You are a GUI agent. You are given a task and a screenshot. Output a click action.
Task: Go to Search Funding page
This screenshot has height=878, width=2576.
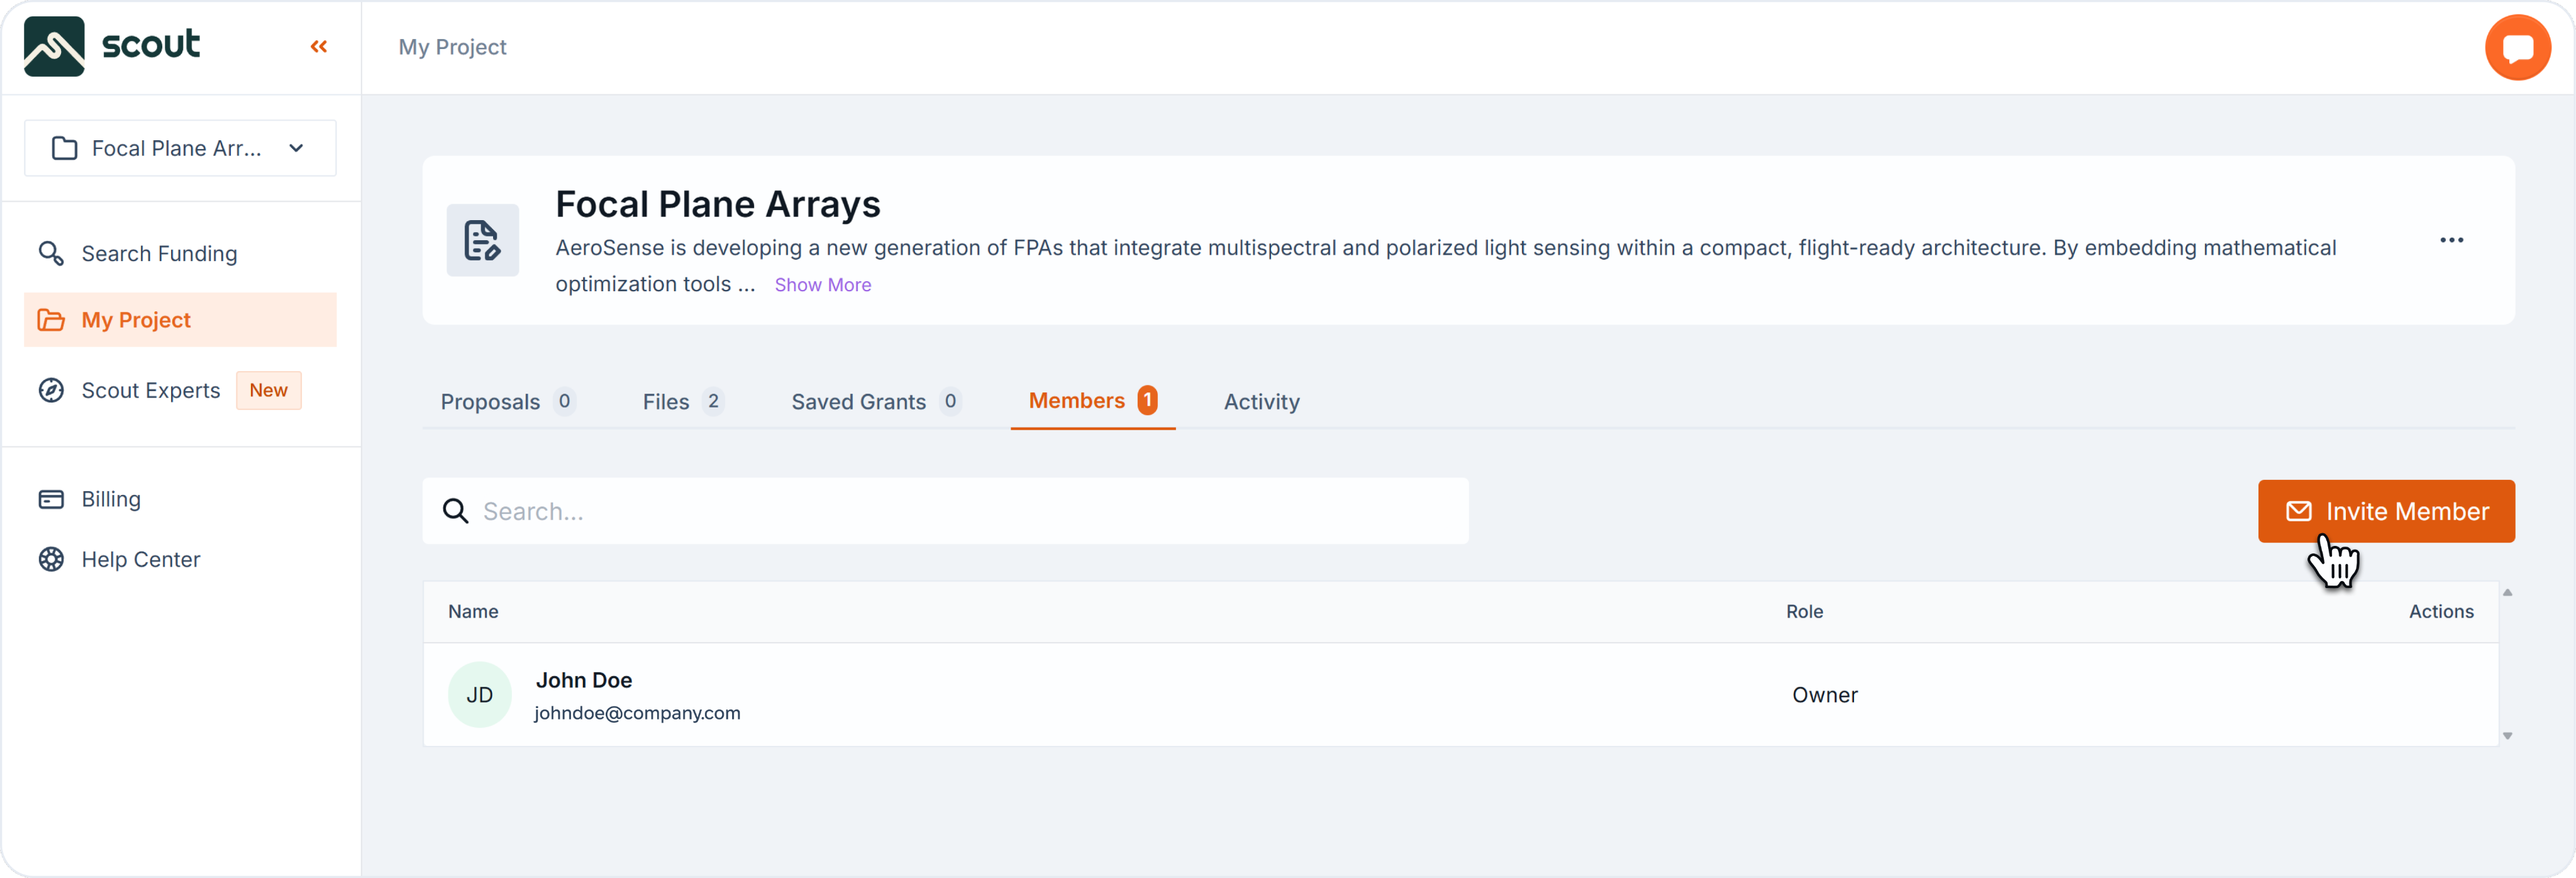click(159, 253)
